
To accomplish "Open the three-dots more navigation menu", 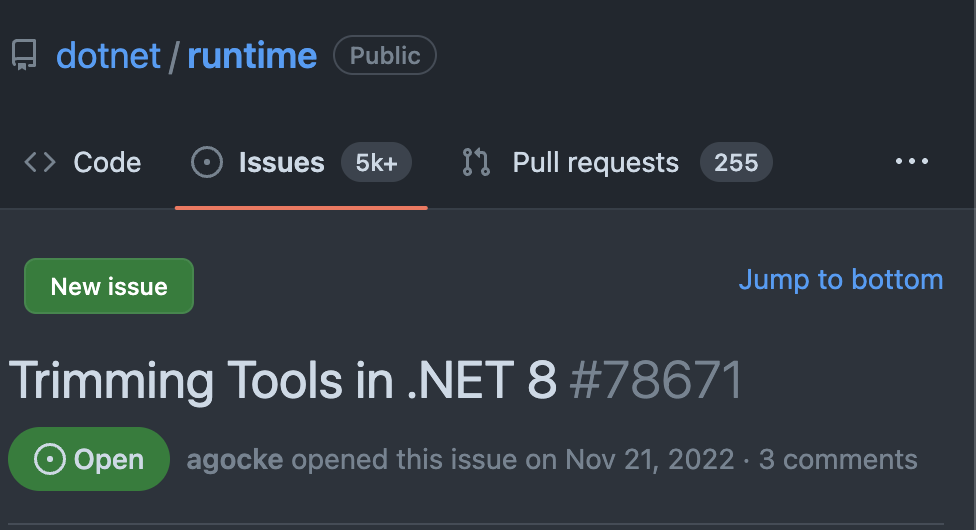I will pos(912,162).
